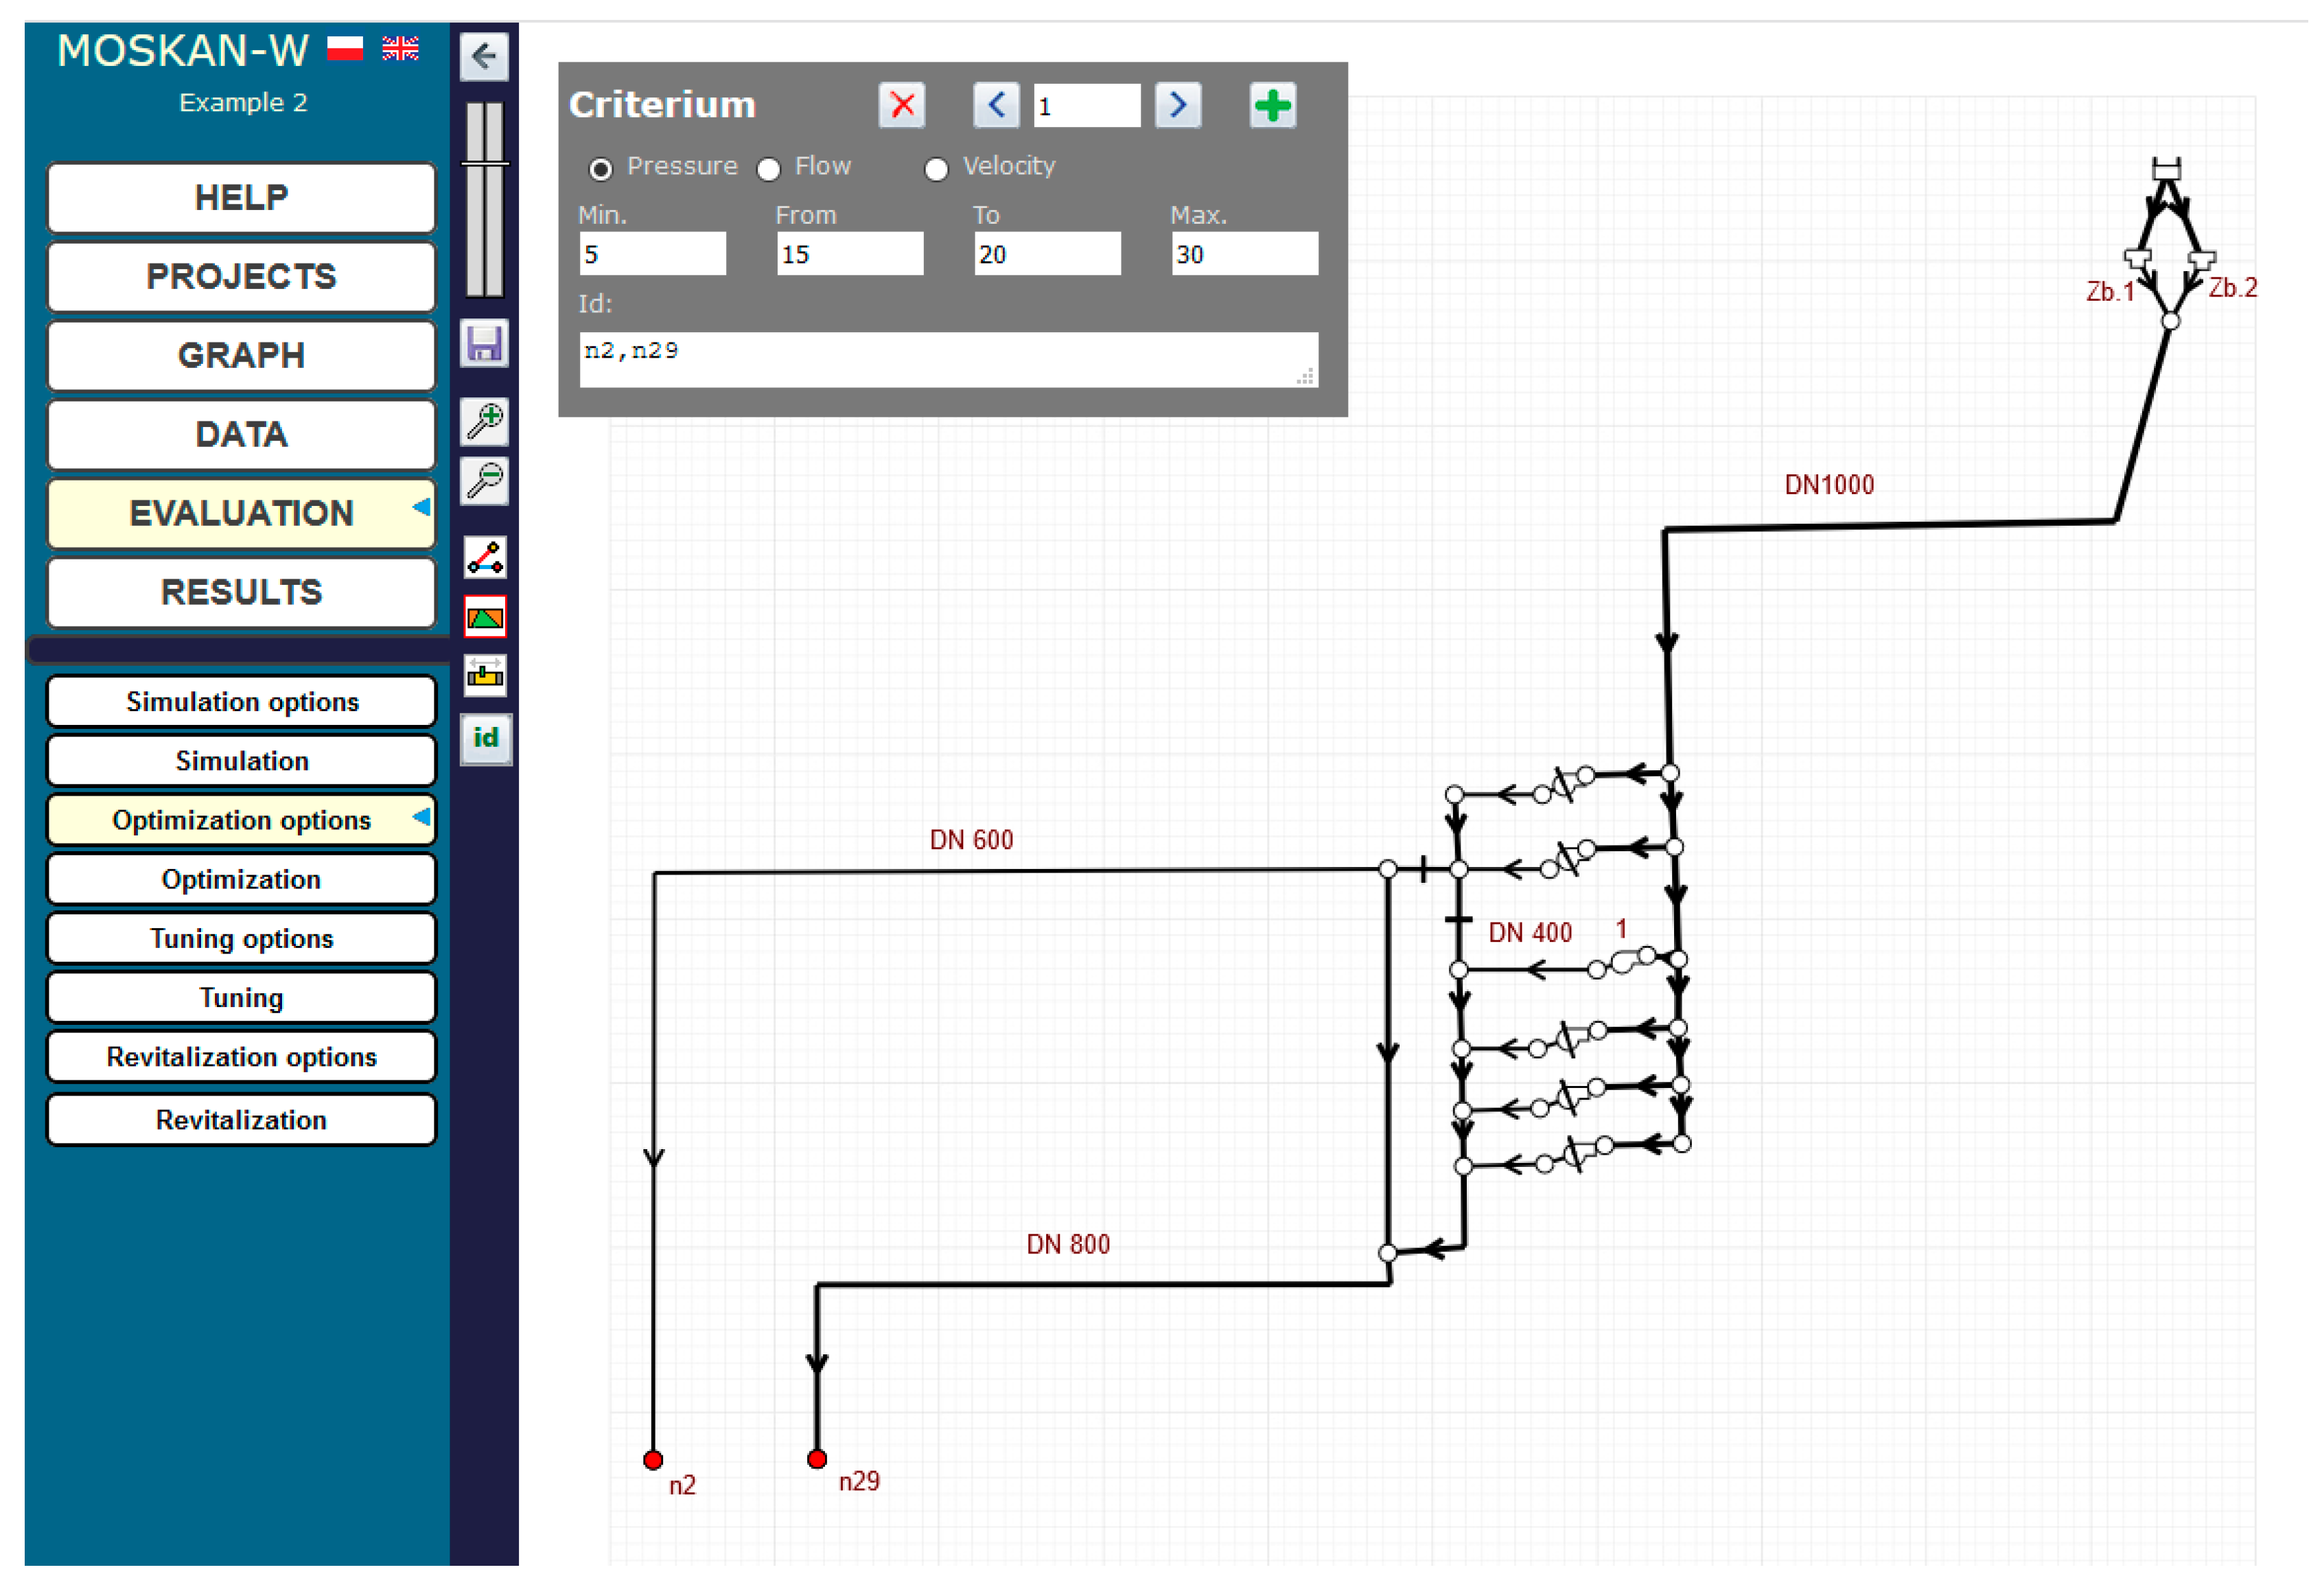Select the Flow radio button
The height and width of the screenshot is (1596, 2322).
click(x=768, y=170)
